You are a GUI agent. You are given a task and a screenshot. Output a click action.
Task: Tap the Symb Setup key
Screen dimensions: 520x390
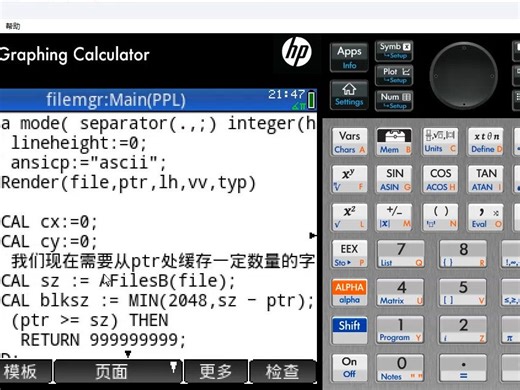click(x=394, y=51)
